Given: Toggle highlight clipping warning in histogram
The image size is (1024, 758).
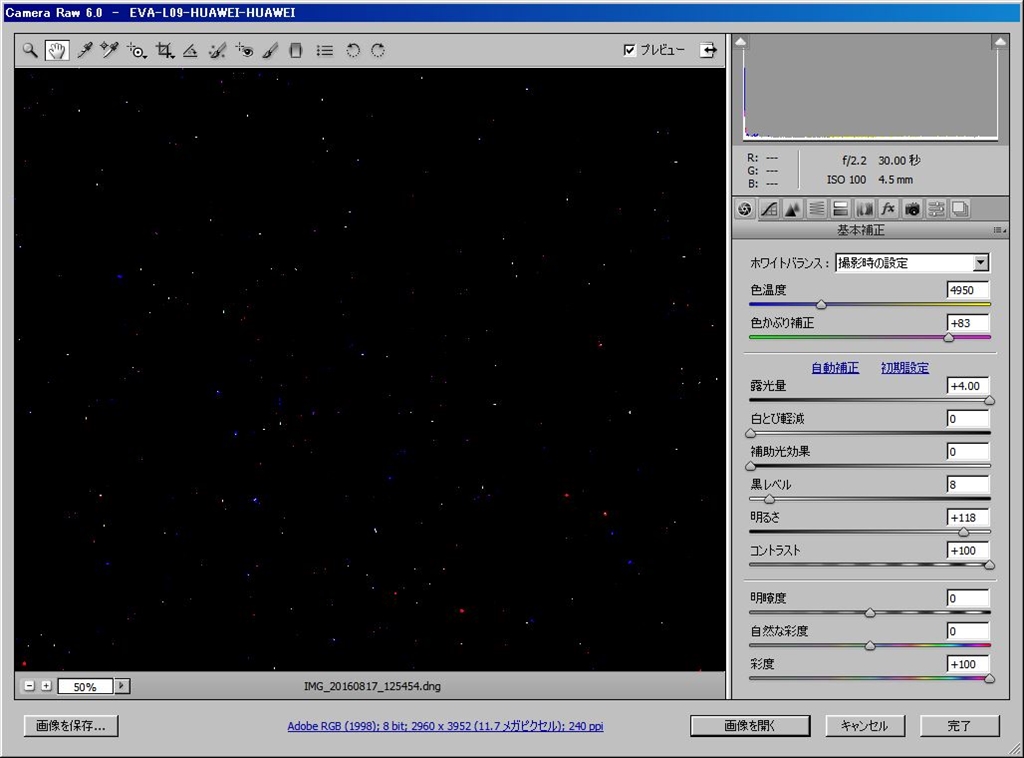Looking at the screenshot, I should point(1000,42).
